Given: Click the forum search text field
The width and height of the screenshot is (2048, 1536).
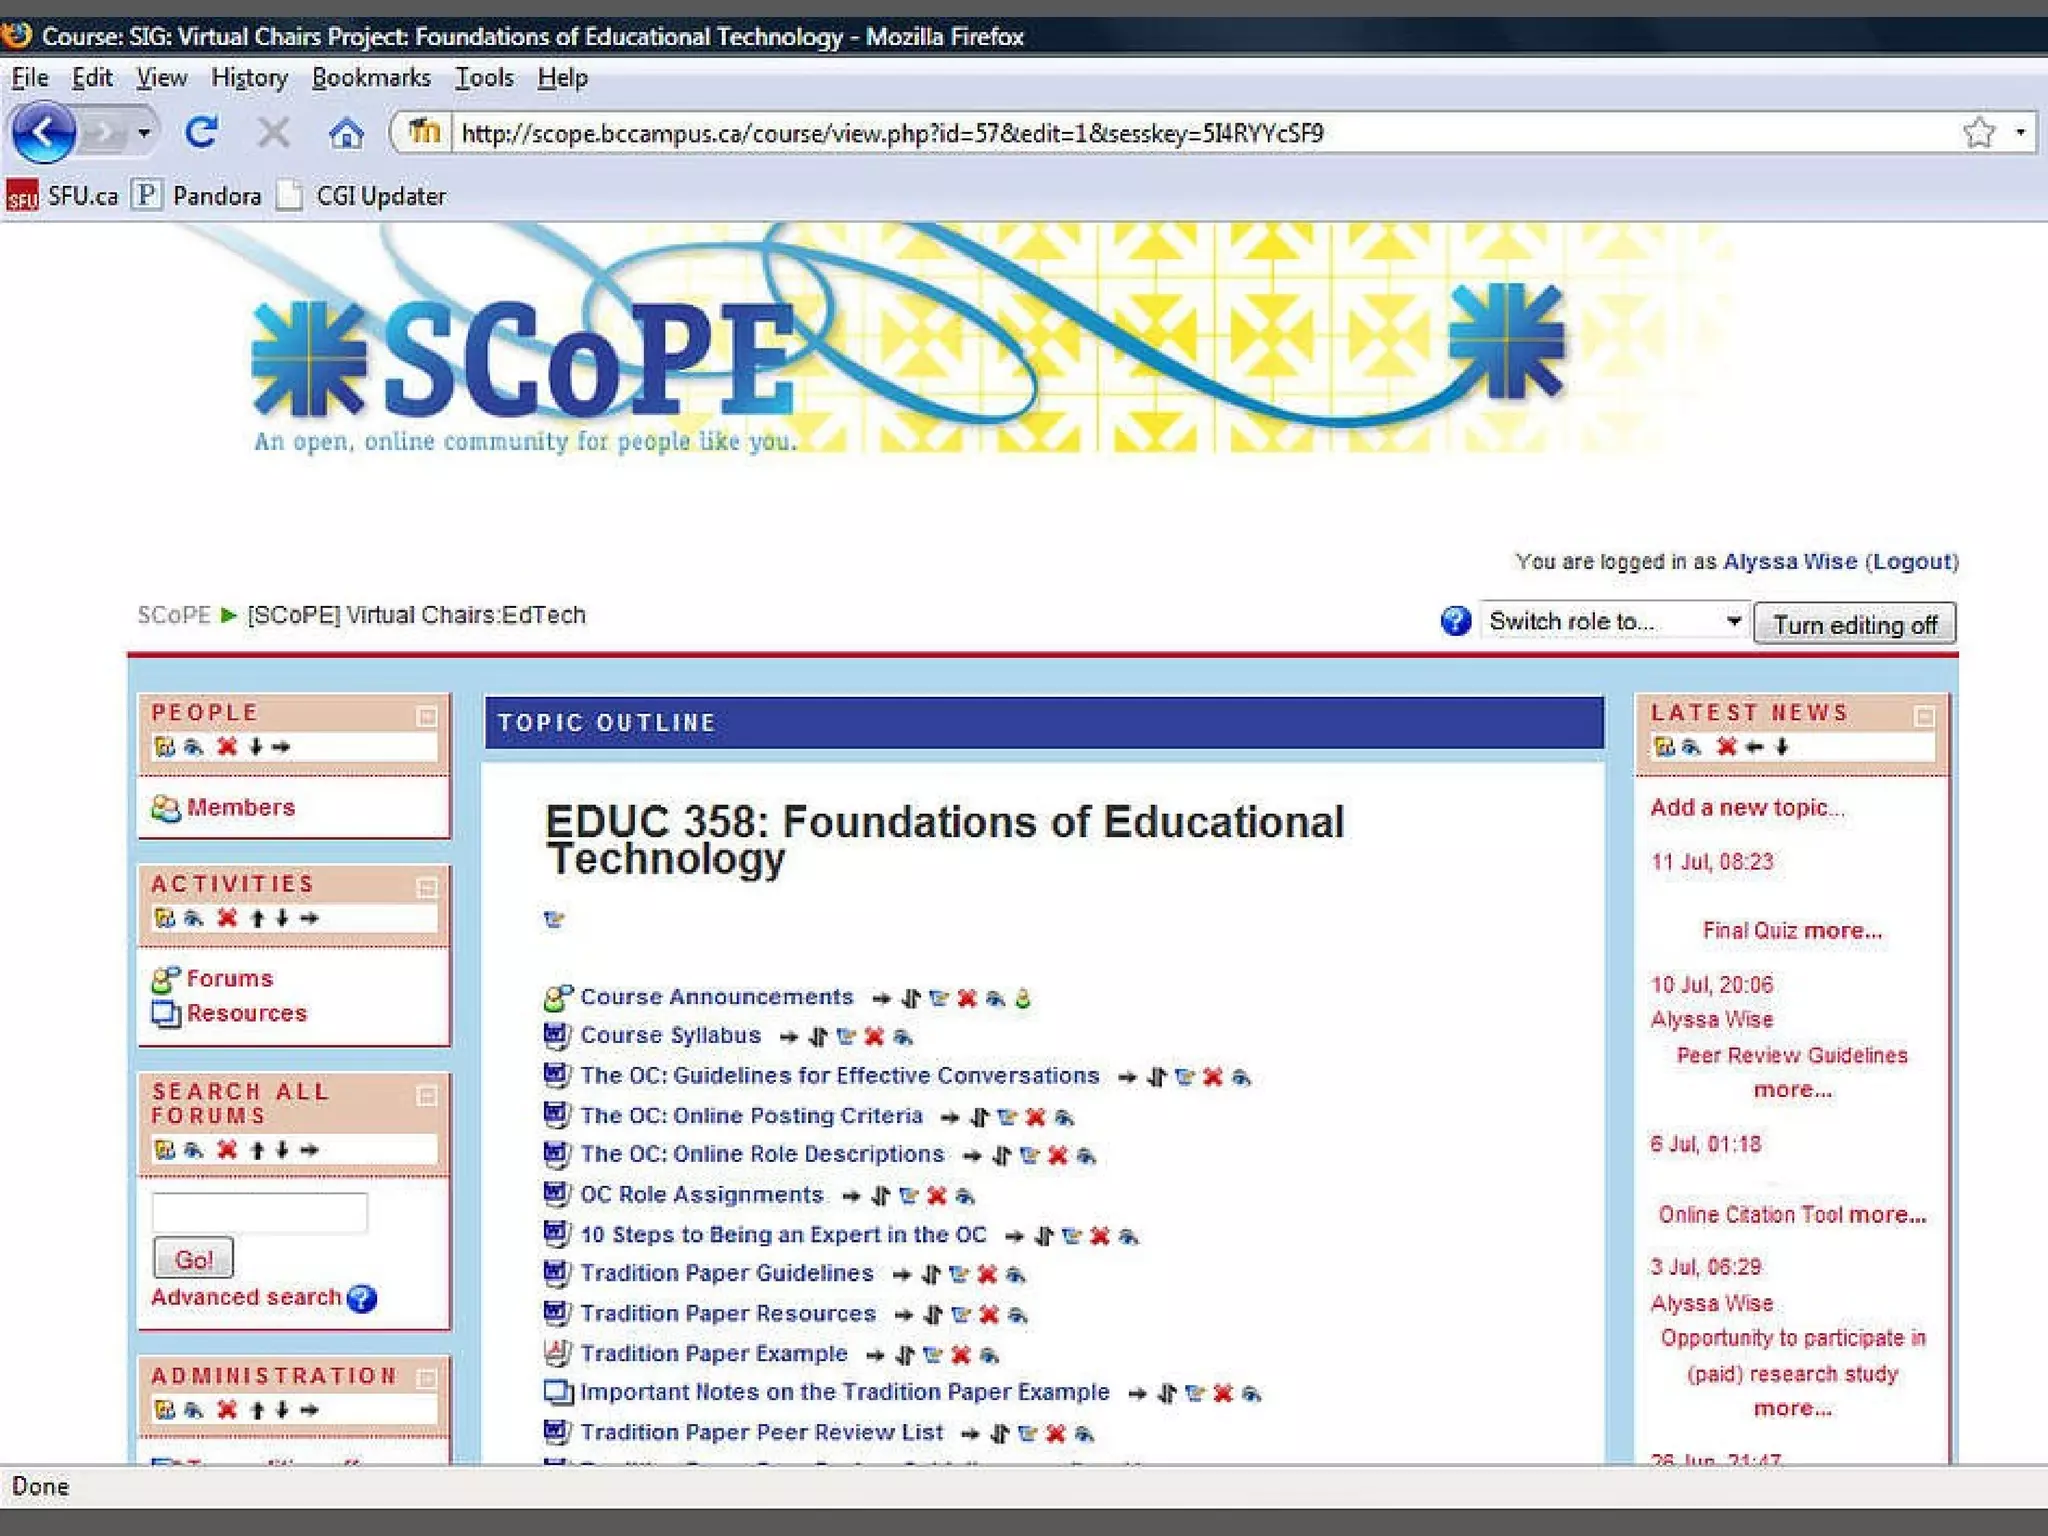Looking at the screenshot, I should coord(259,1212).
